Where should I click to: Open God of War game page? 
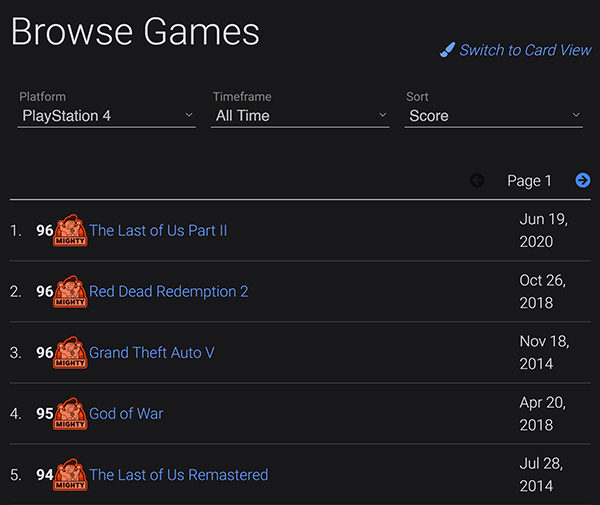(126, 414)
